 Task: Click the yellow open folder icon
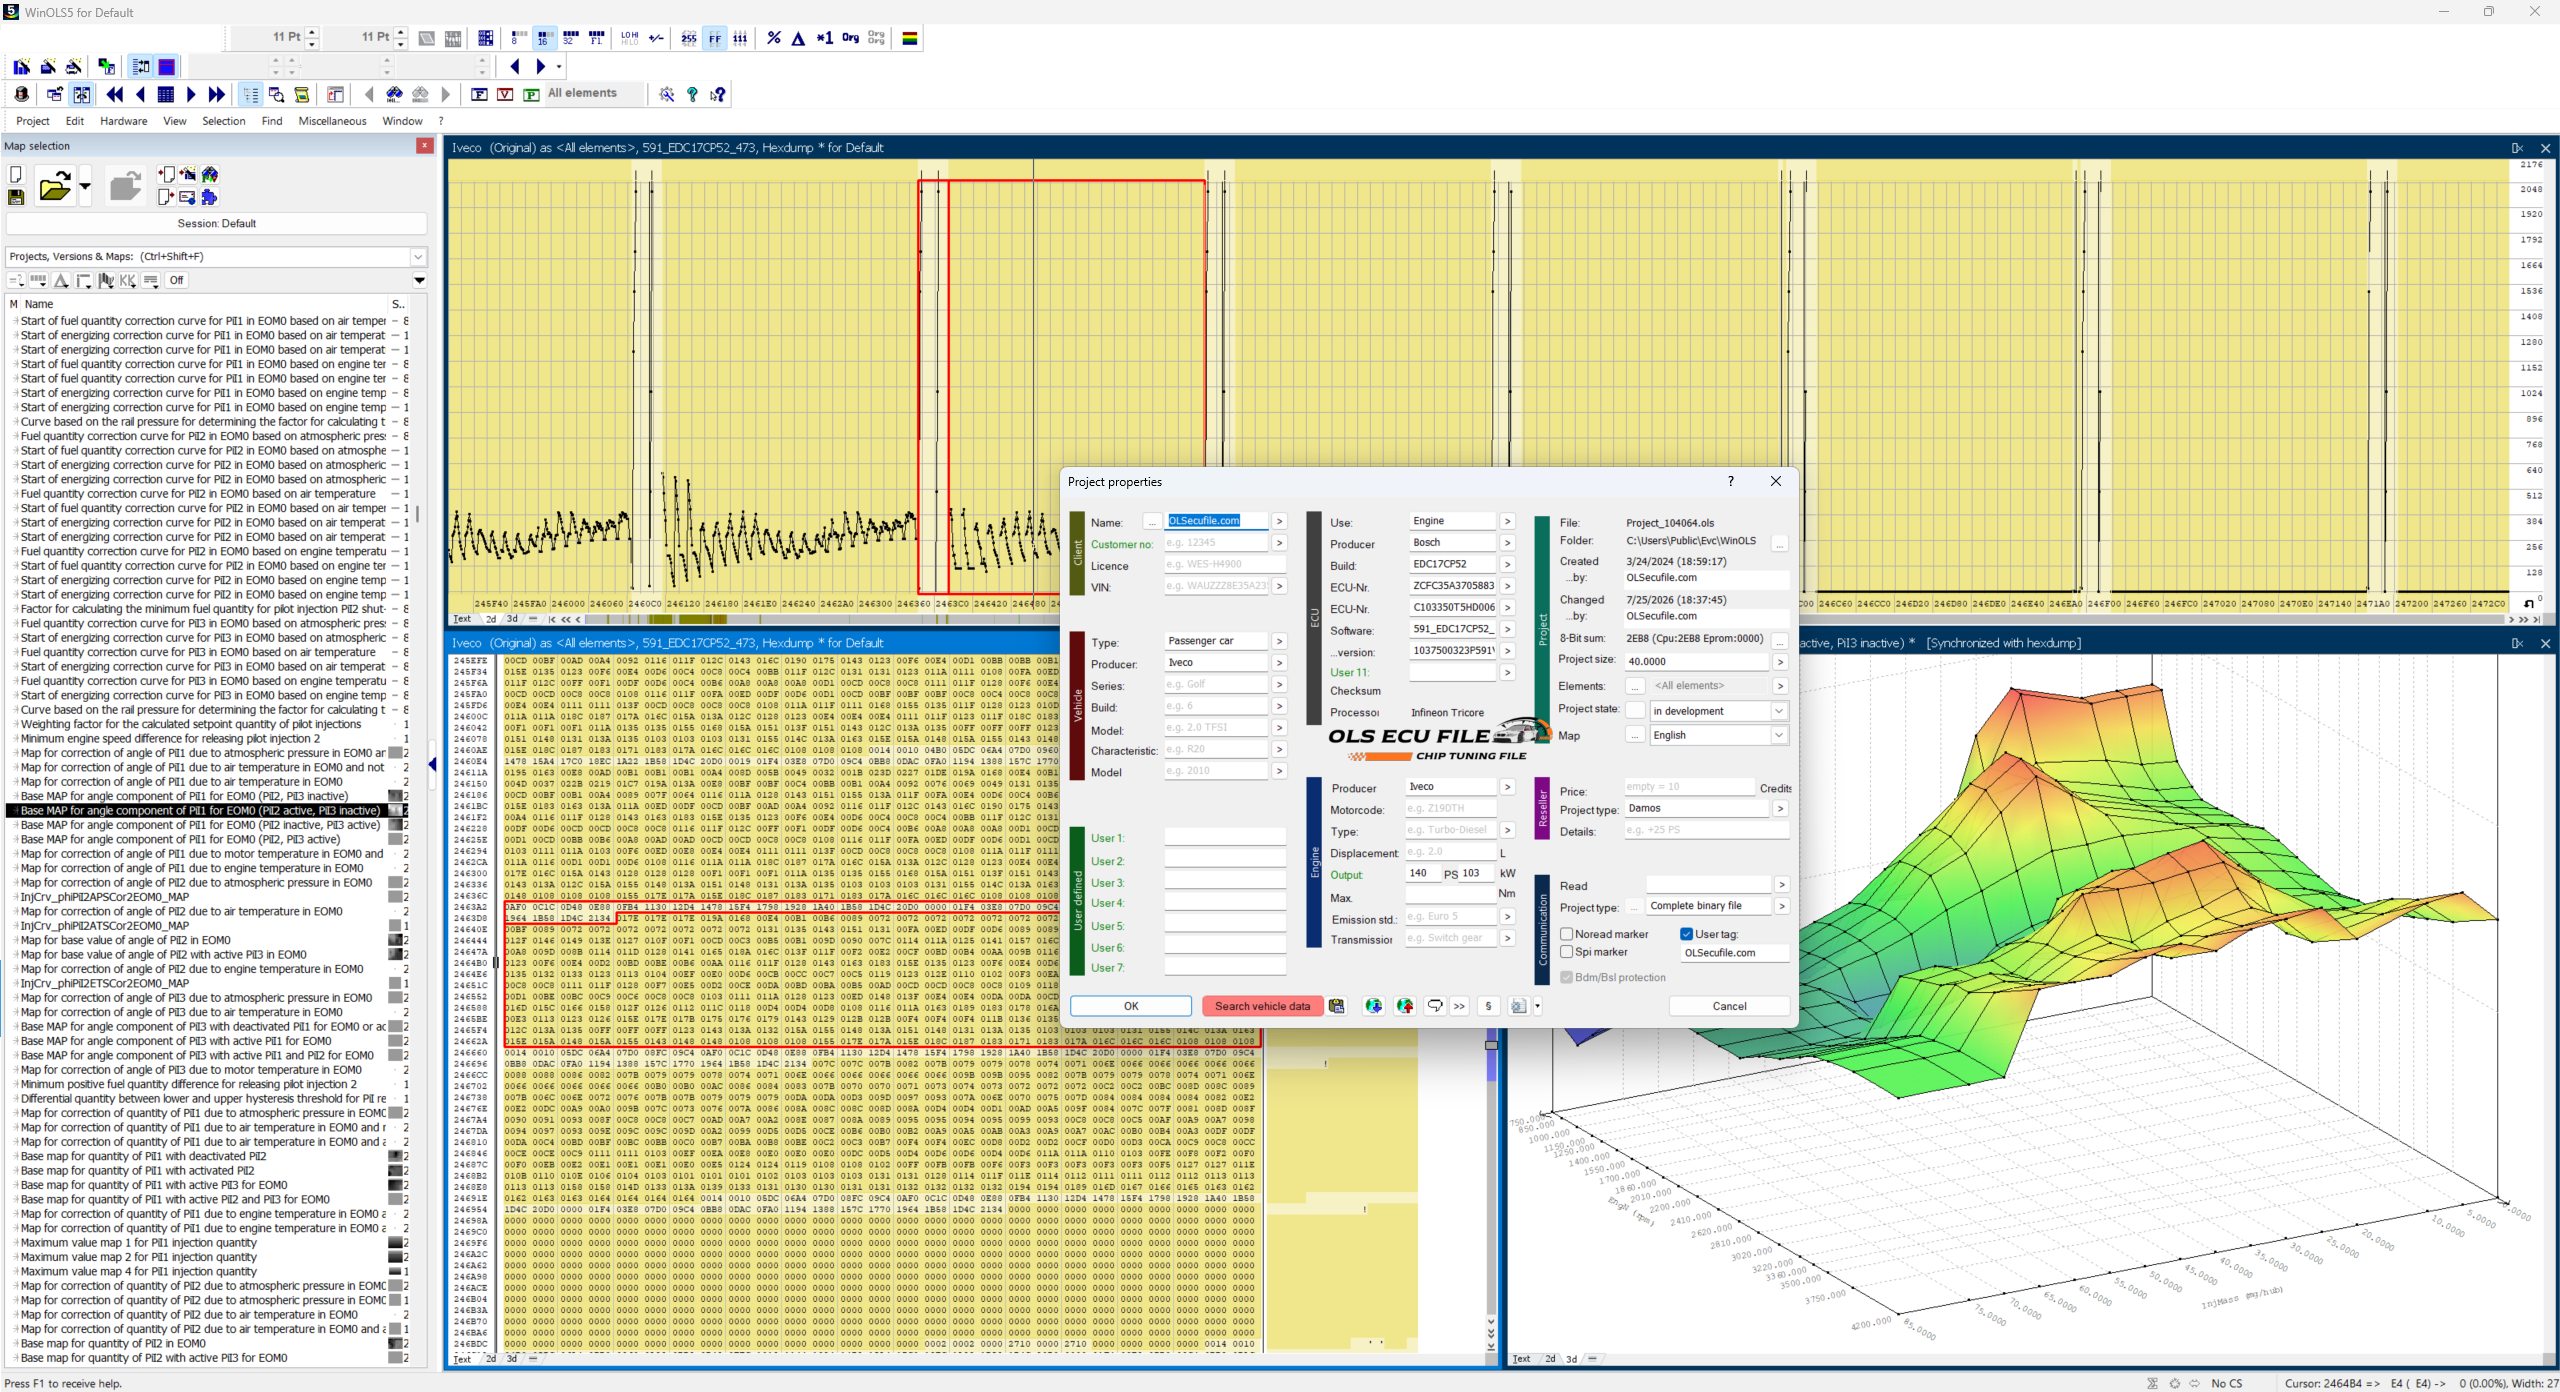[x=55, y=186]
